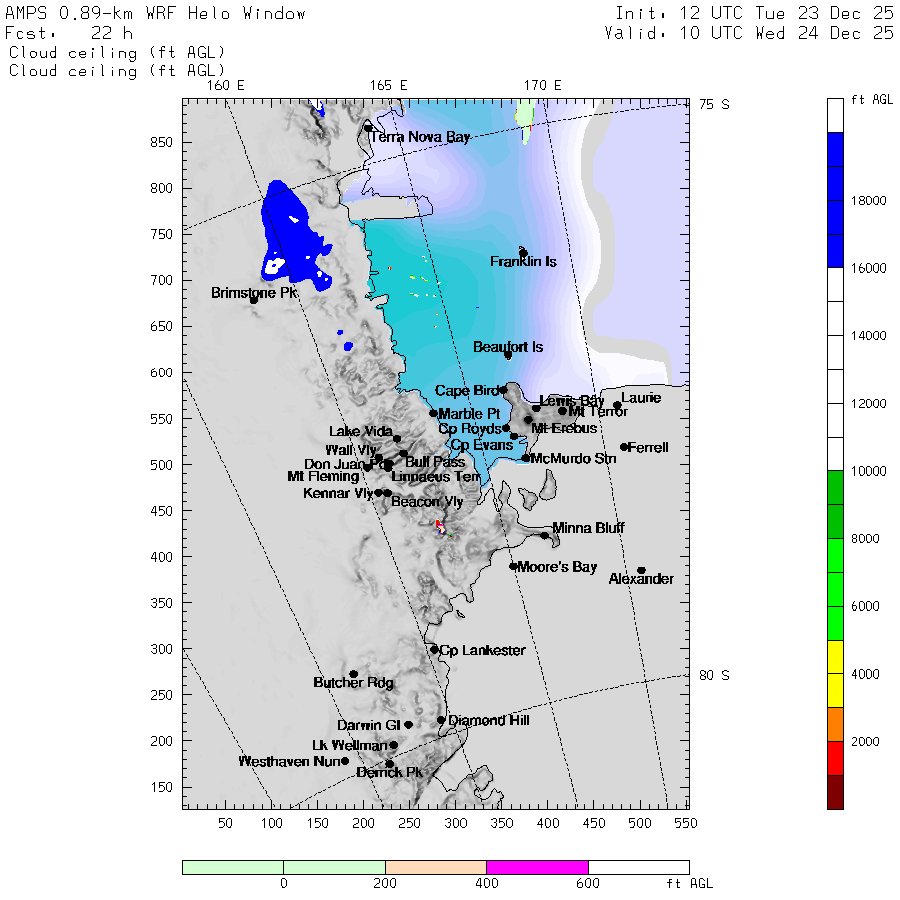The image size is (900, 900).
Task: Click the Minna Bluff label
Action: pos(588,528)
